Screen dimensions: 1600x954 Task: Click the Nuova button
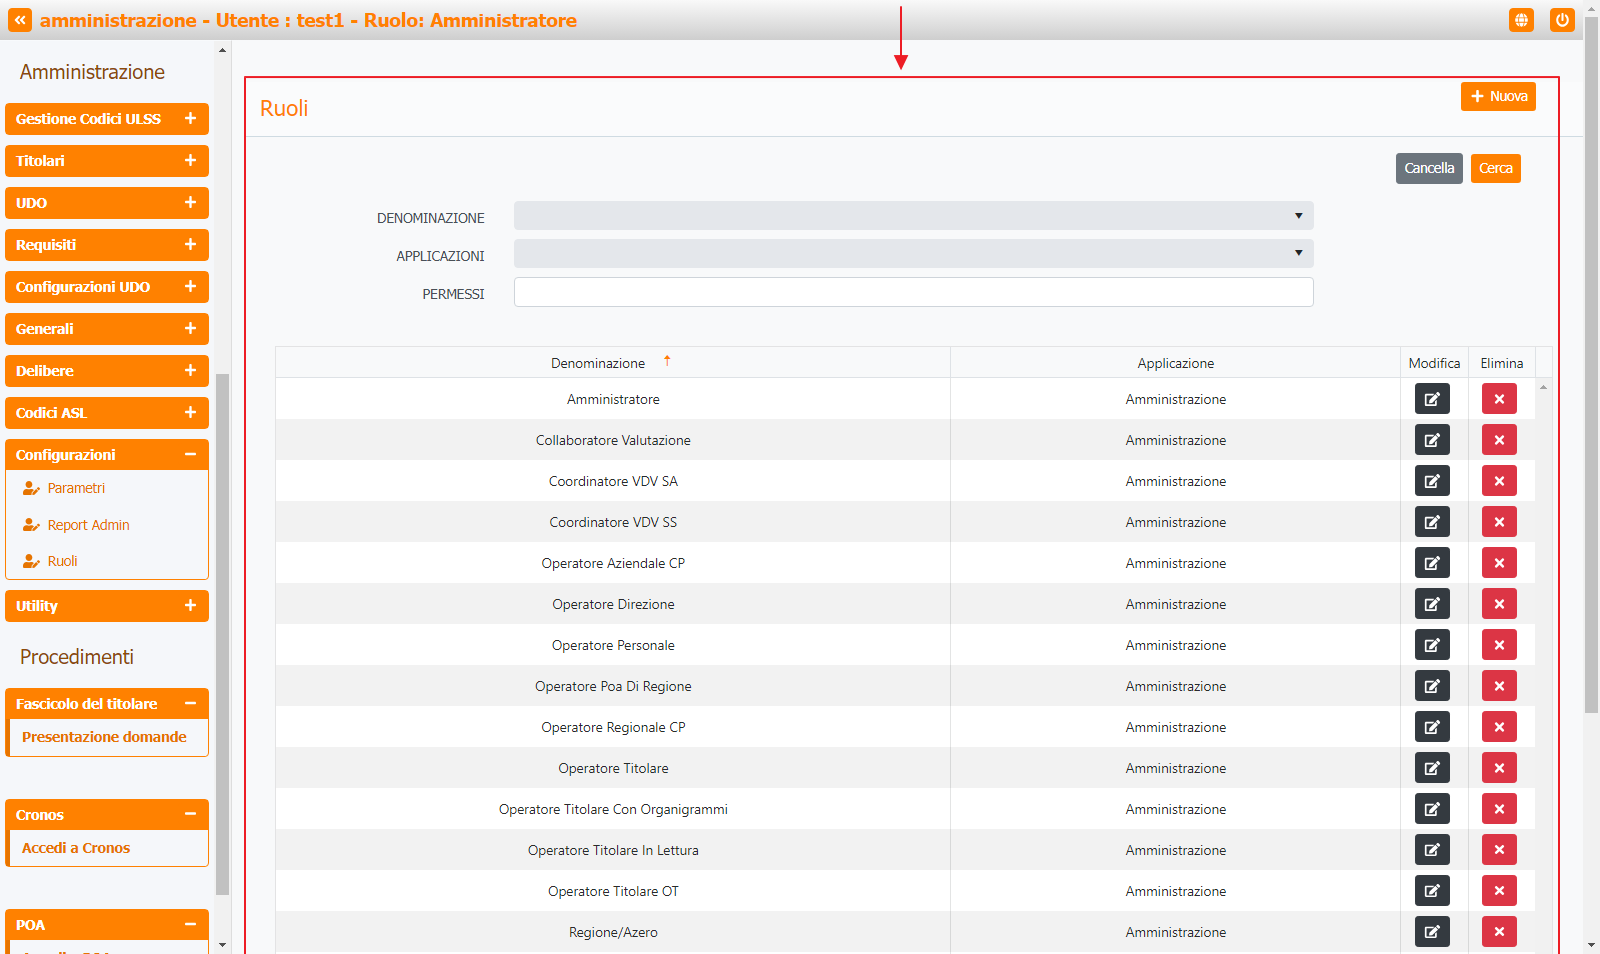(1498, 97)
